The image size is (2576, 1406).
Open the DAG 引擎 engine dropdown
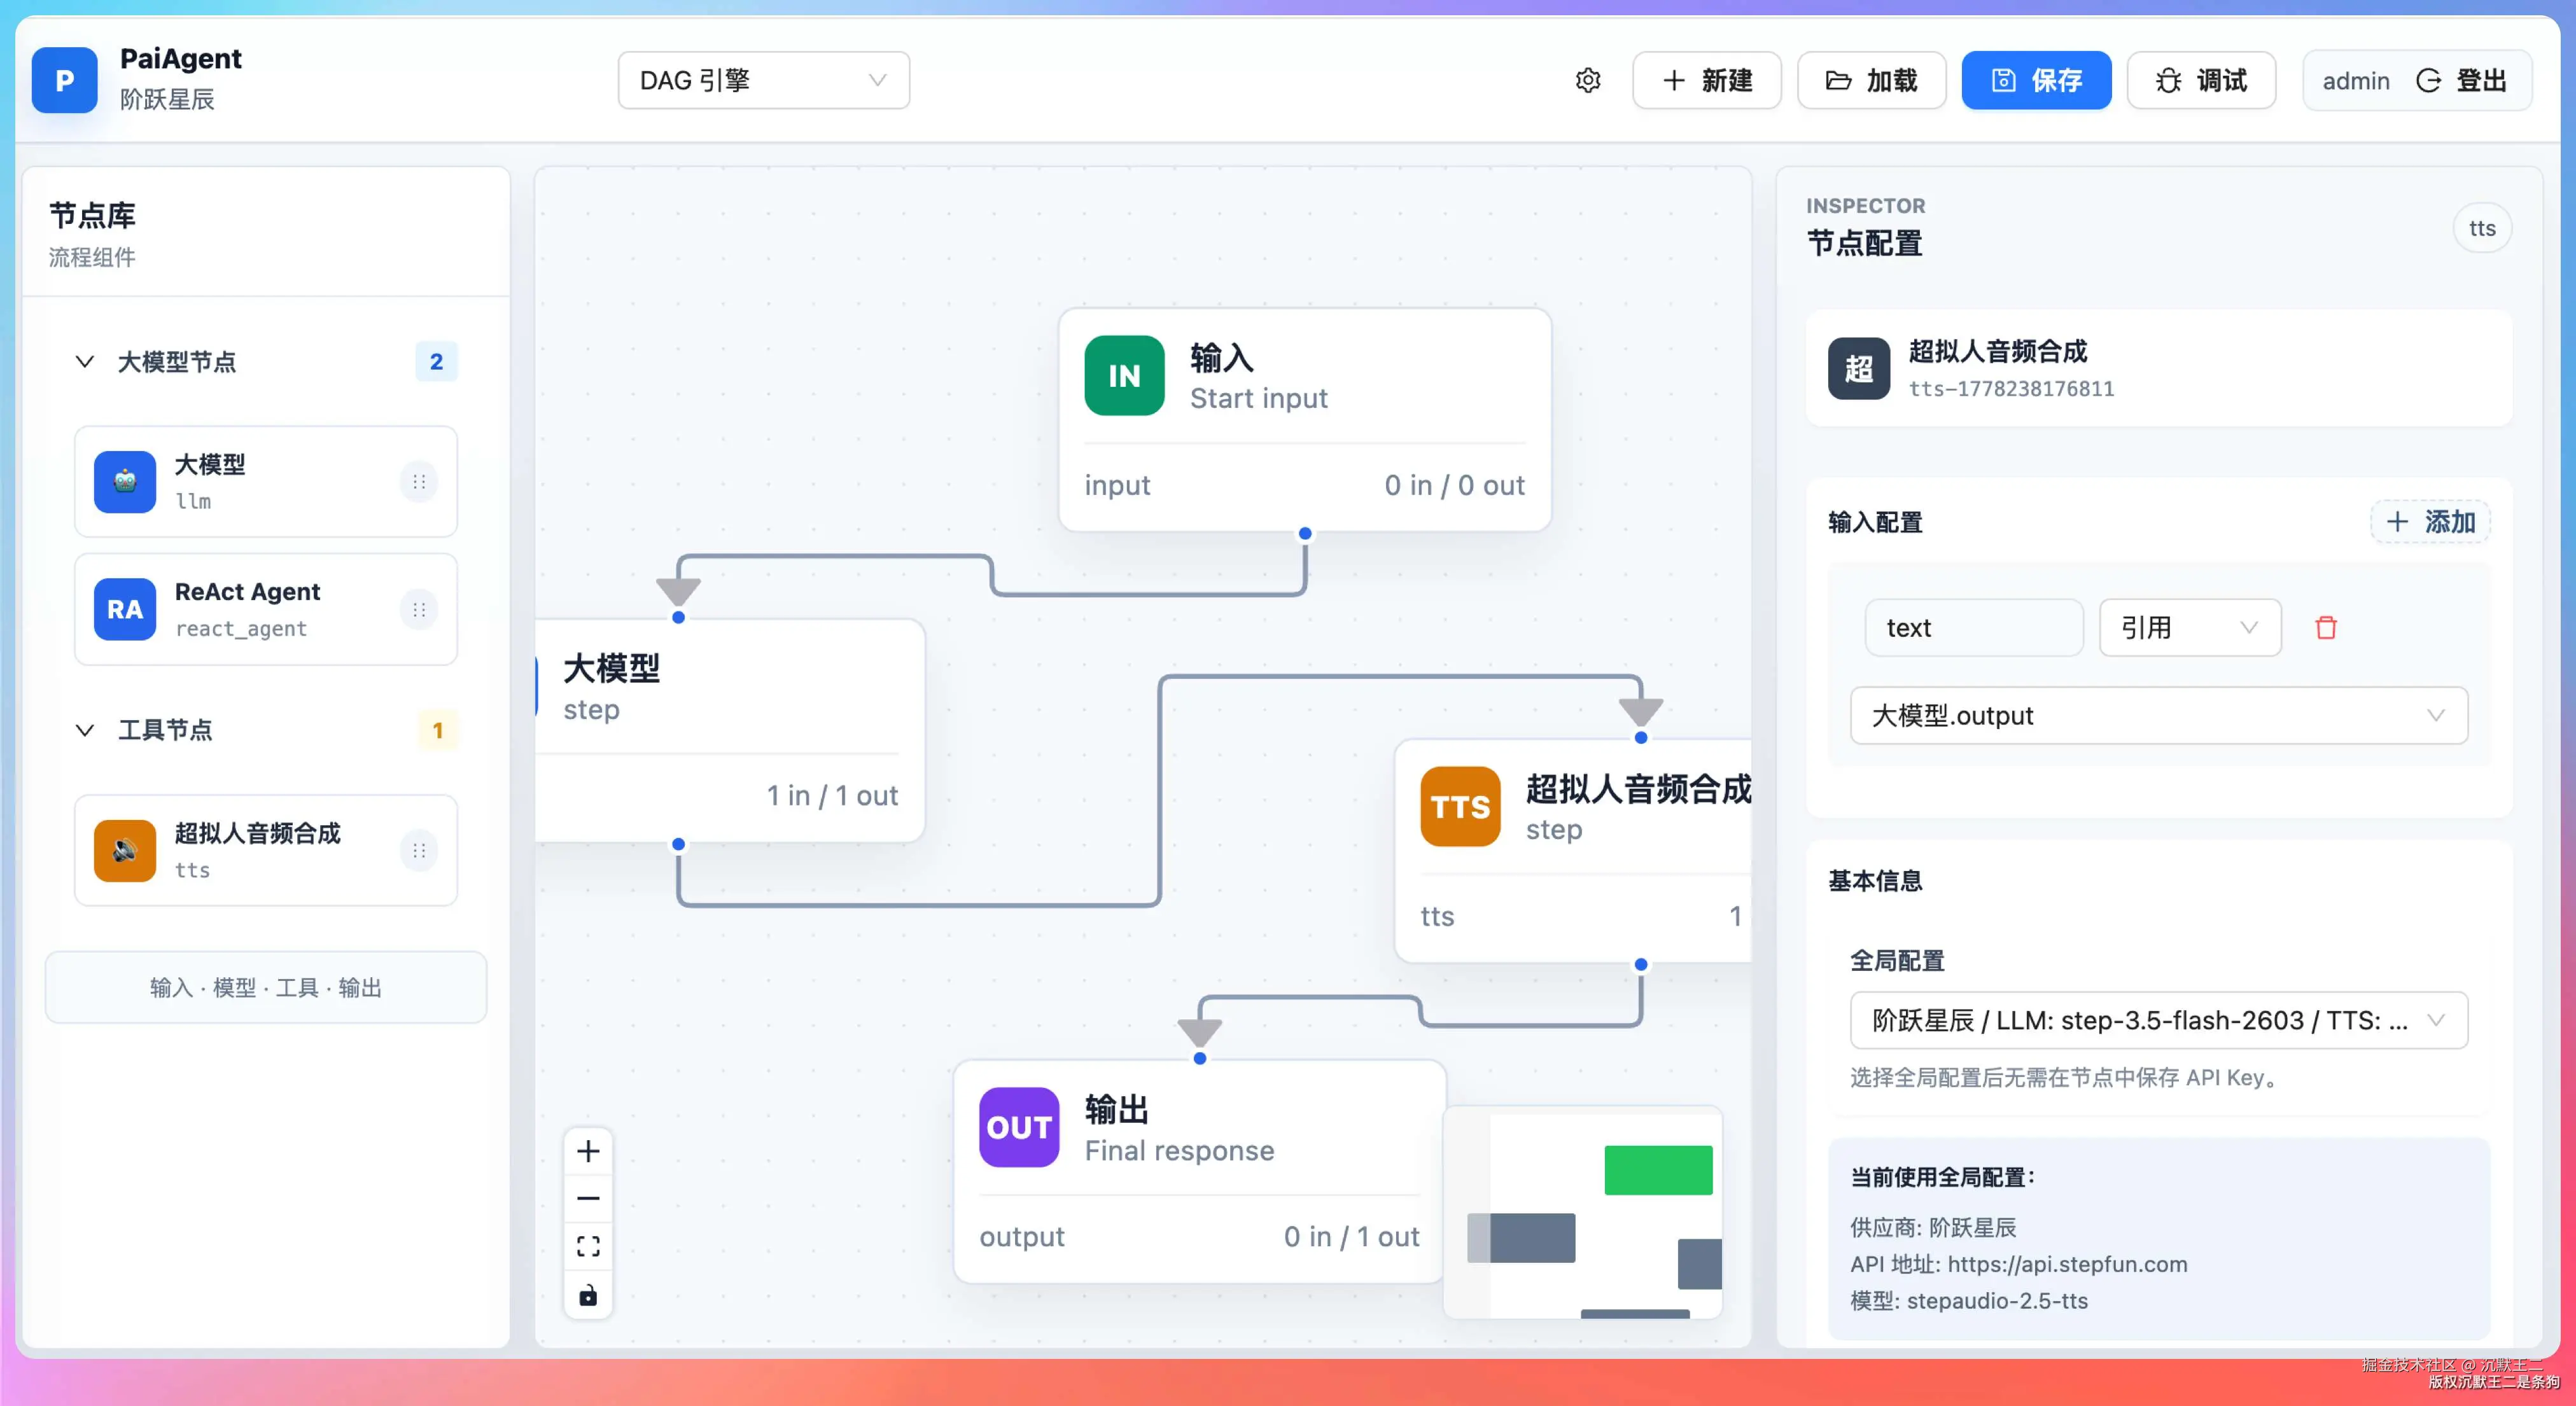point(764,80)
